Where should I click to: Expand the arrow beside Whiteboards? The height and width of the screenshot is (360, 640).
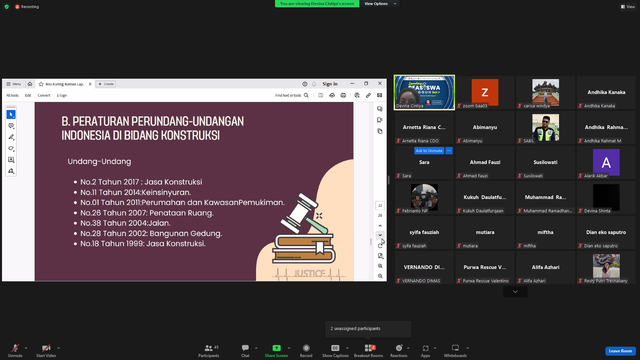[x=467, y=348]
